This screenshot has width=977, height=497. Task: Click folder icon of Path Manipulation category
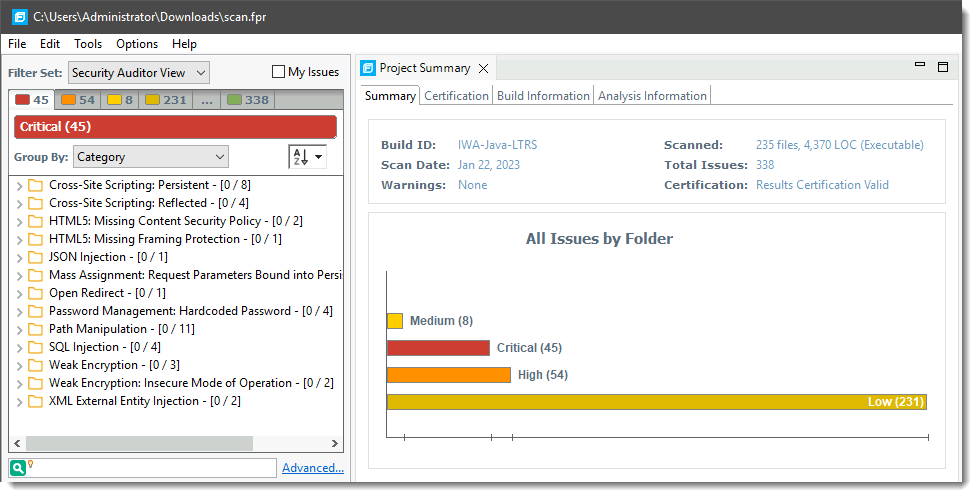[x=36, y=329]
